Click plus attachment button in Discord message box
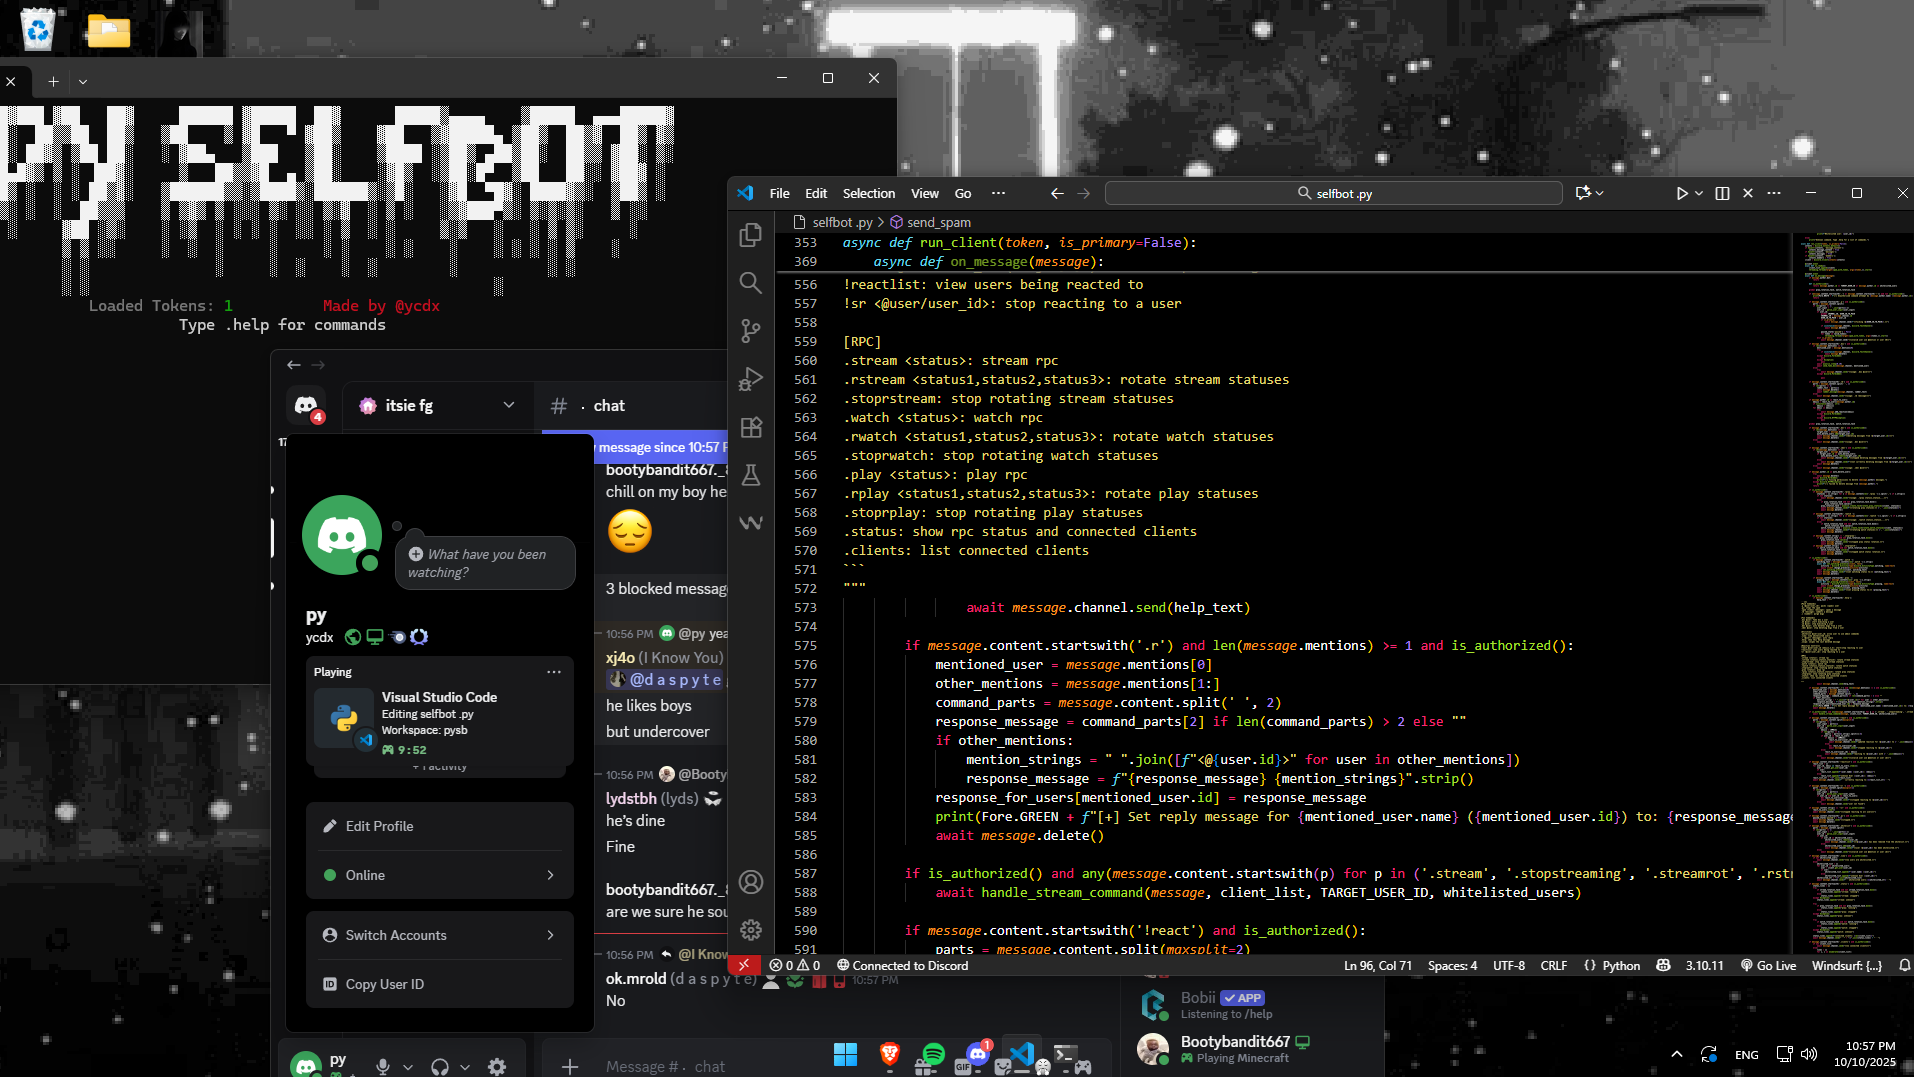The image size is (1914, 1077). click(x=570, y=1067)
